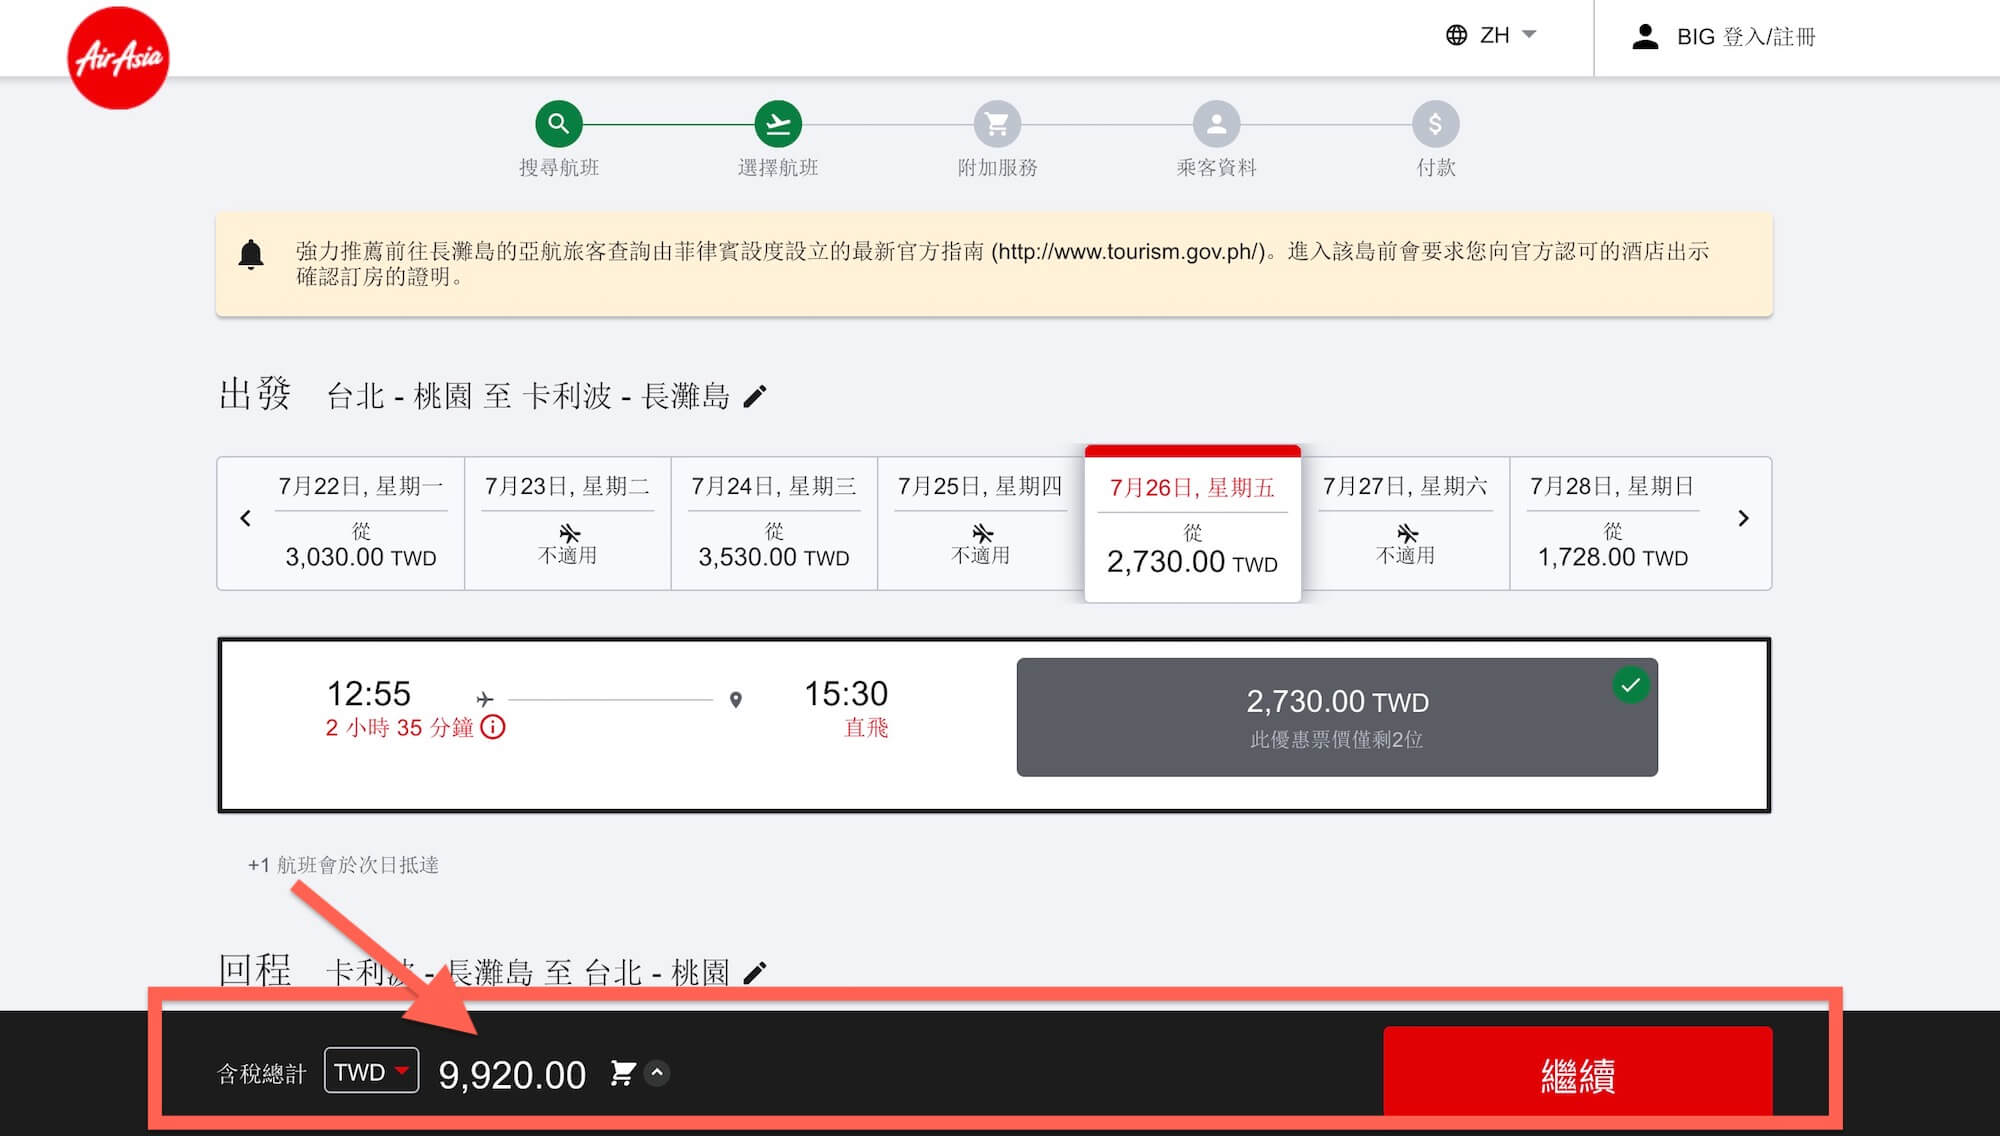Viewport: 2000px width, 1136px height.
Task: Toggle the selected 2,730.00 TWD fare
Action: click(x=1336, y=717)
